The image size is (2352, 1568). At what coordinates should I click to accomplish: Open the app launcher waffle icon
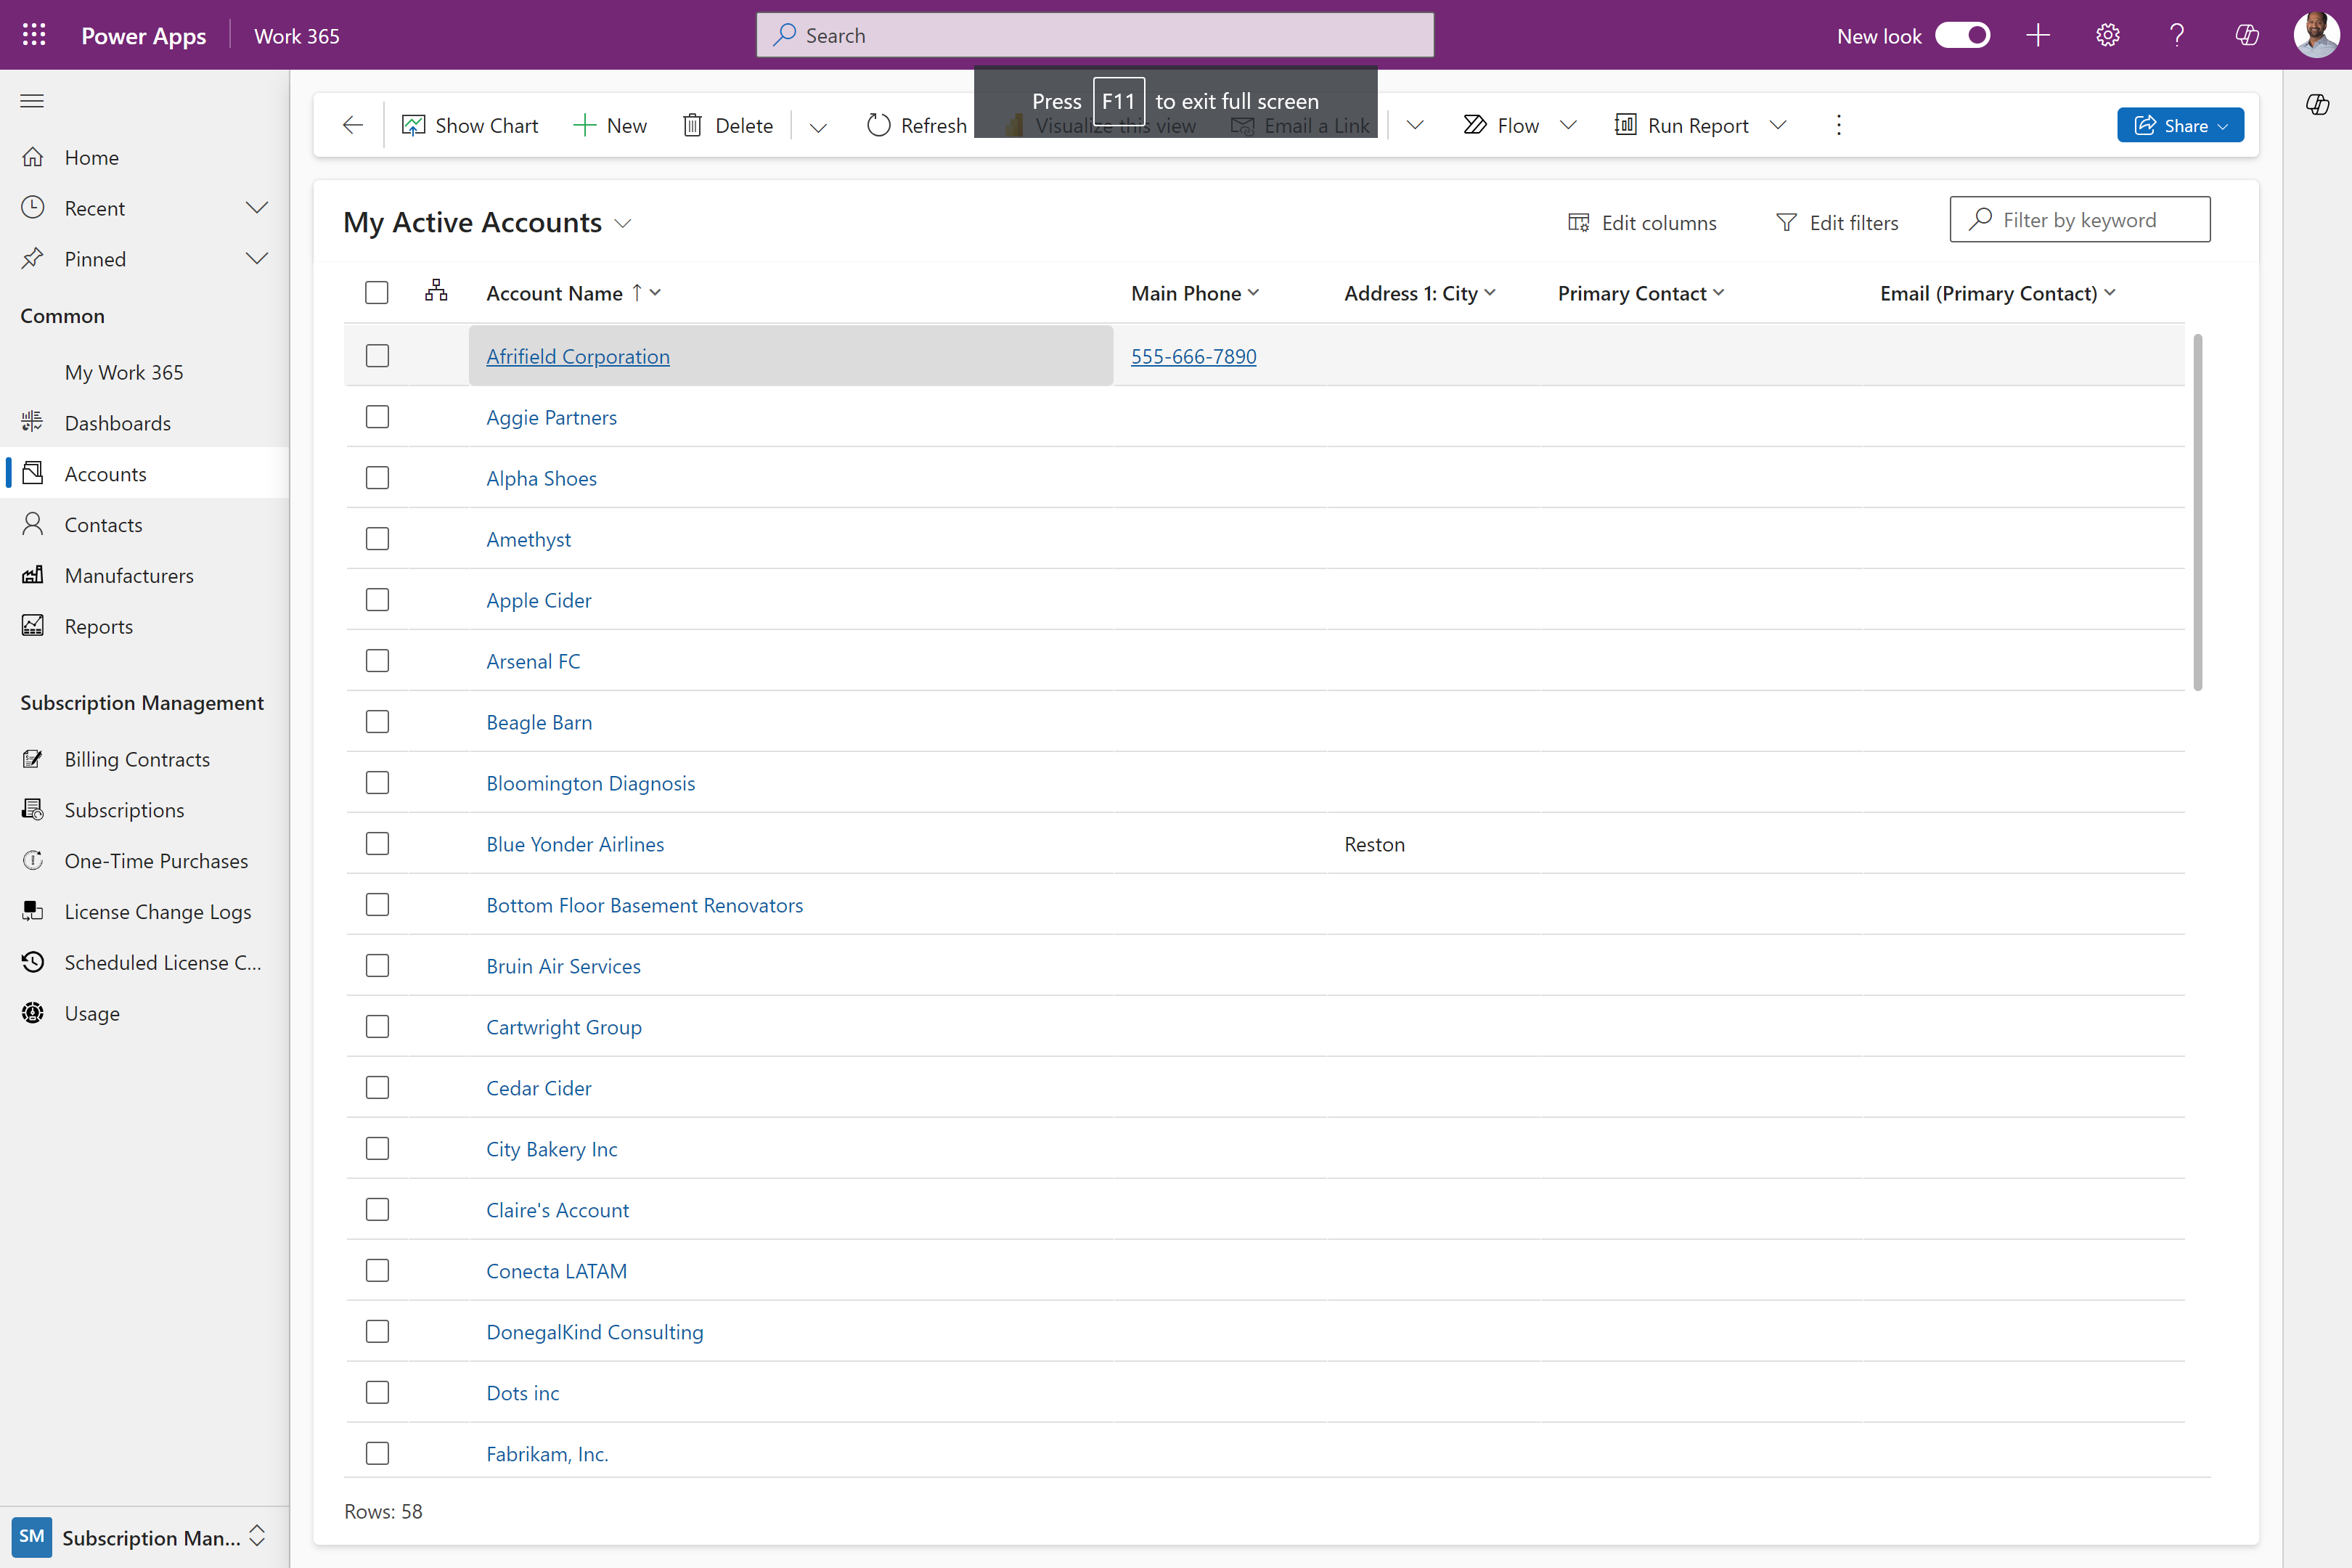pyautogui.click(x=34, y=35)
